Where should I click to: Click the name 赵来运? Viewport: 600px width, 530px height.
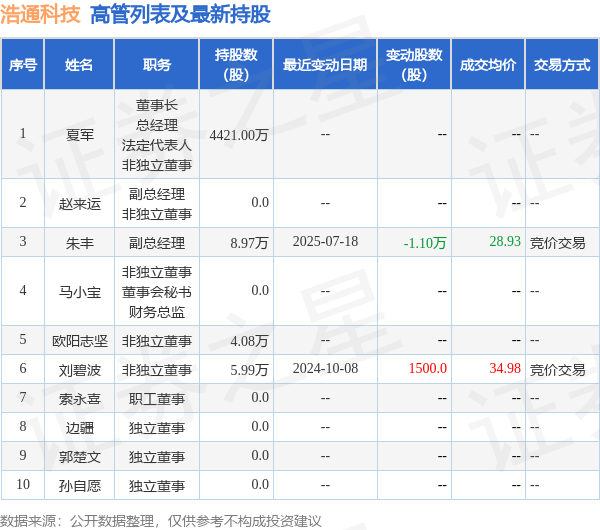(x=80, y=204)
